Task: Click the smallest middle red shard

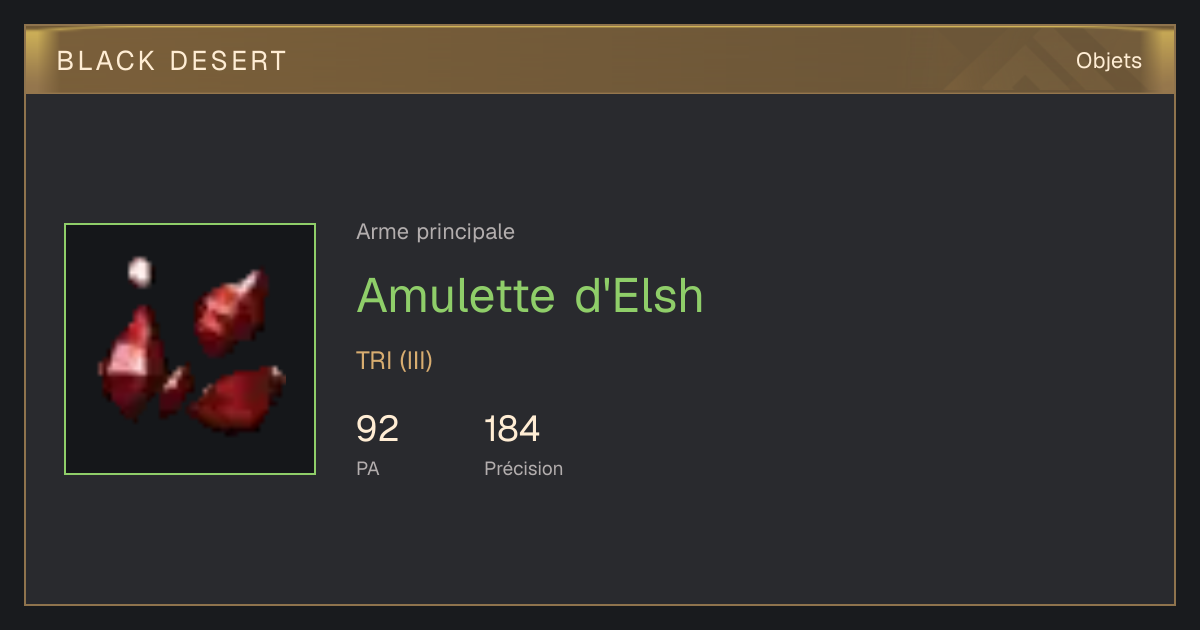Action: click(176, 390)
